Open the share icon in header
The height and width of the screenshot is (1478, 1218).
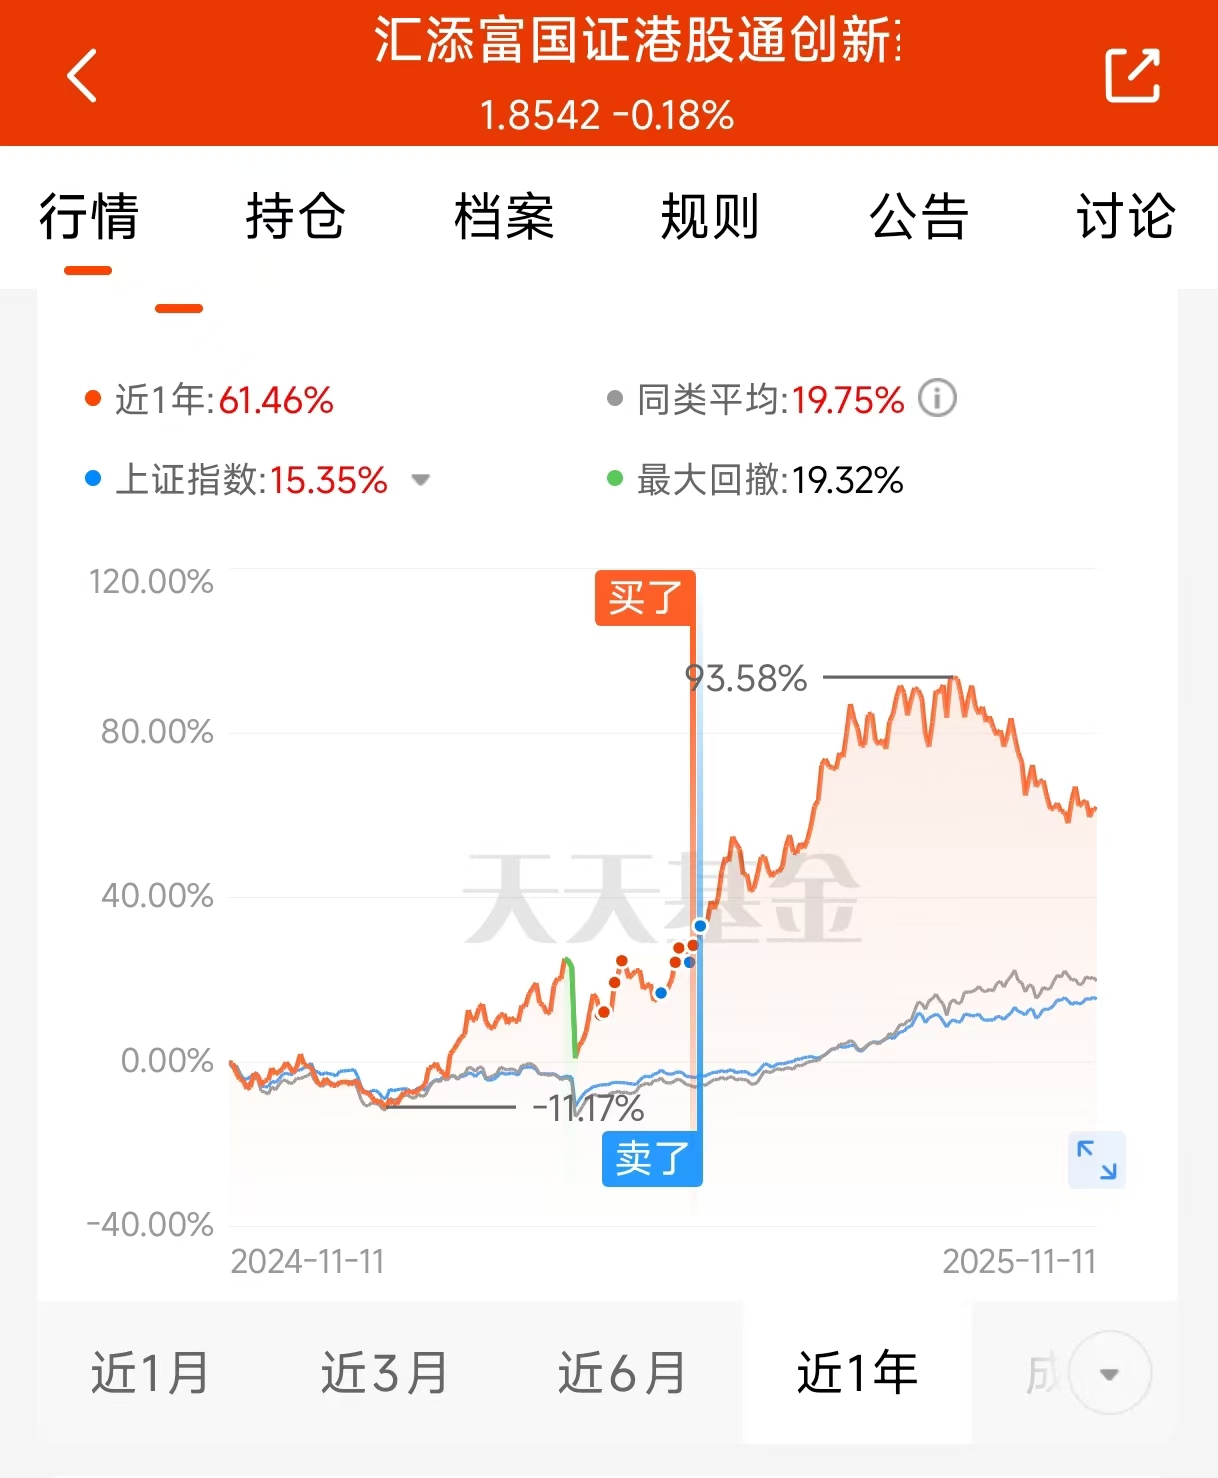click(x=1132, y=75)
